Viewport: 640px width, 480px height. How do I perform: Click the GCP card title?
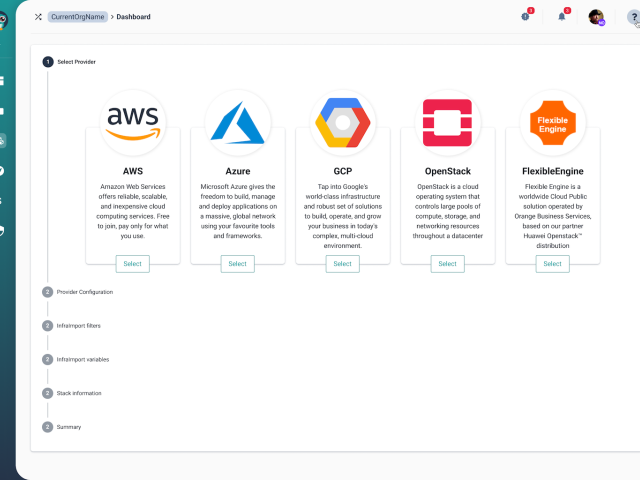(x=343, y=171)
